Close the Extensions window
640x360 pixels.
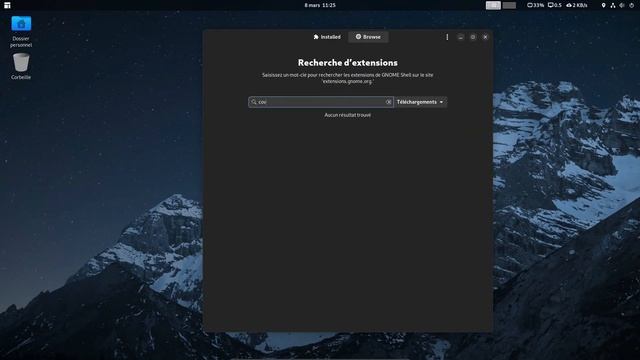pyautogui.click(x=485, y=37)
